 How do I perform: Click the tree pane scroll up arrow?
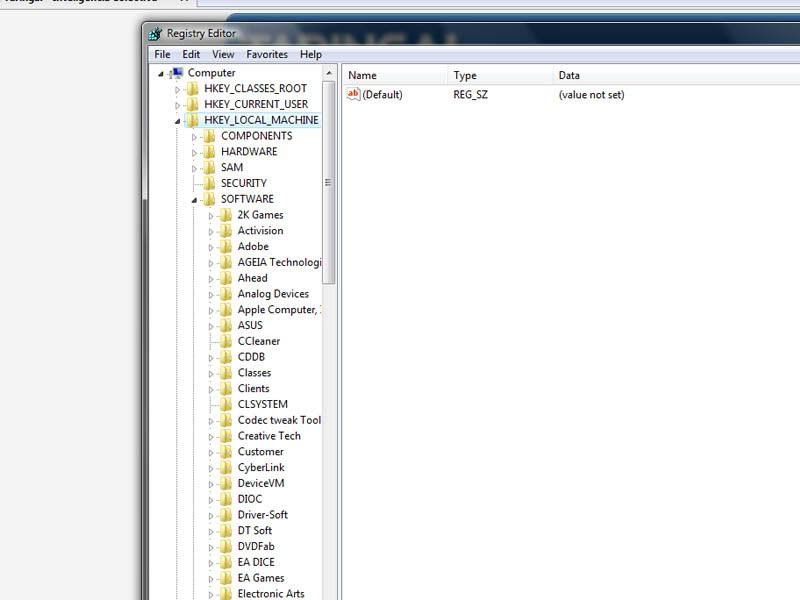[329, 73]
